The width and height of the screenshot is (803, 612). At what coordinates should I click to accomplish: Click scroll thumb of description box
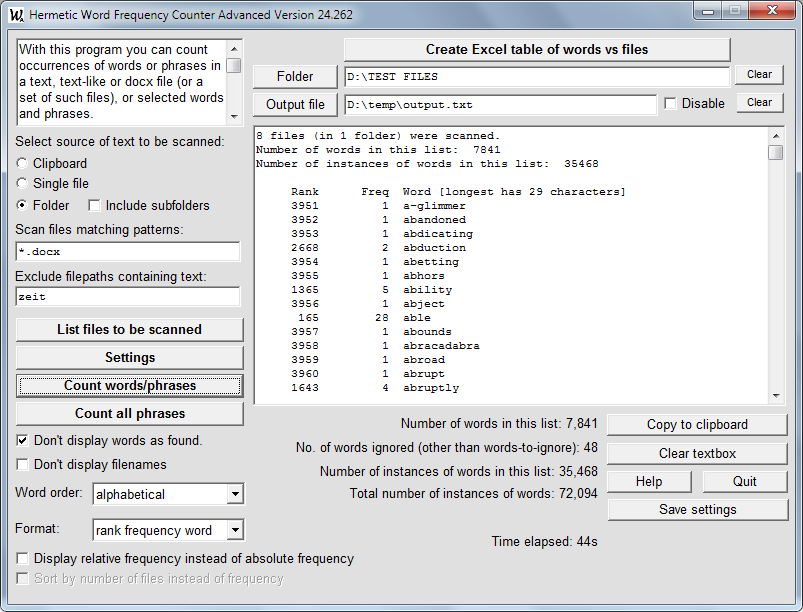234,66
